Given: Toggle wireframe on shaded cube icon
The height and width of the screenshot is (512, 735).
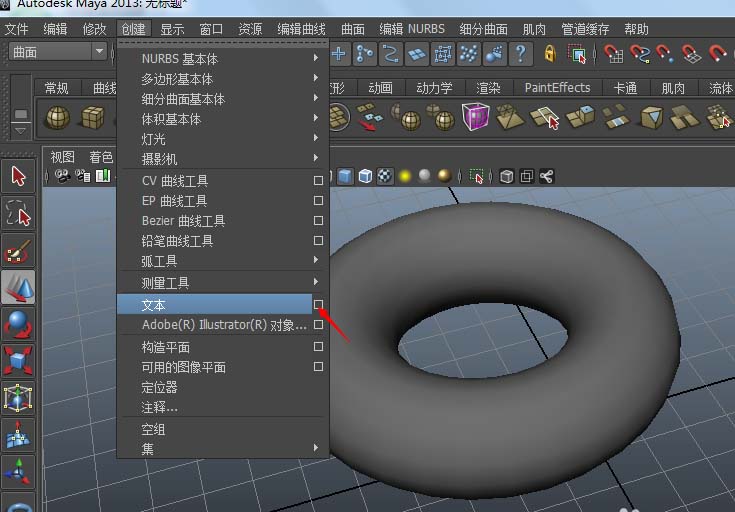Looking at the screenshot, I should point(365,176).
